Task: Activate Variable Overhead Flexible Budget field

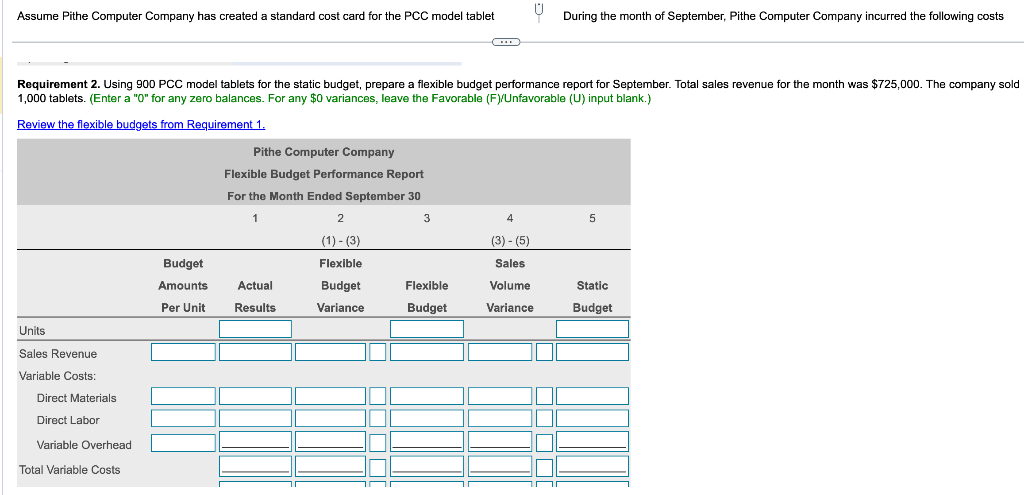Action: click(427, 441)
